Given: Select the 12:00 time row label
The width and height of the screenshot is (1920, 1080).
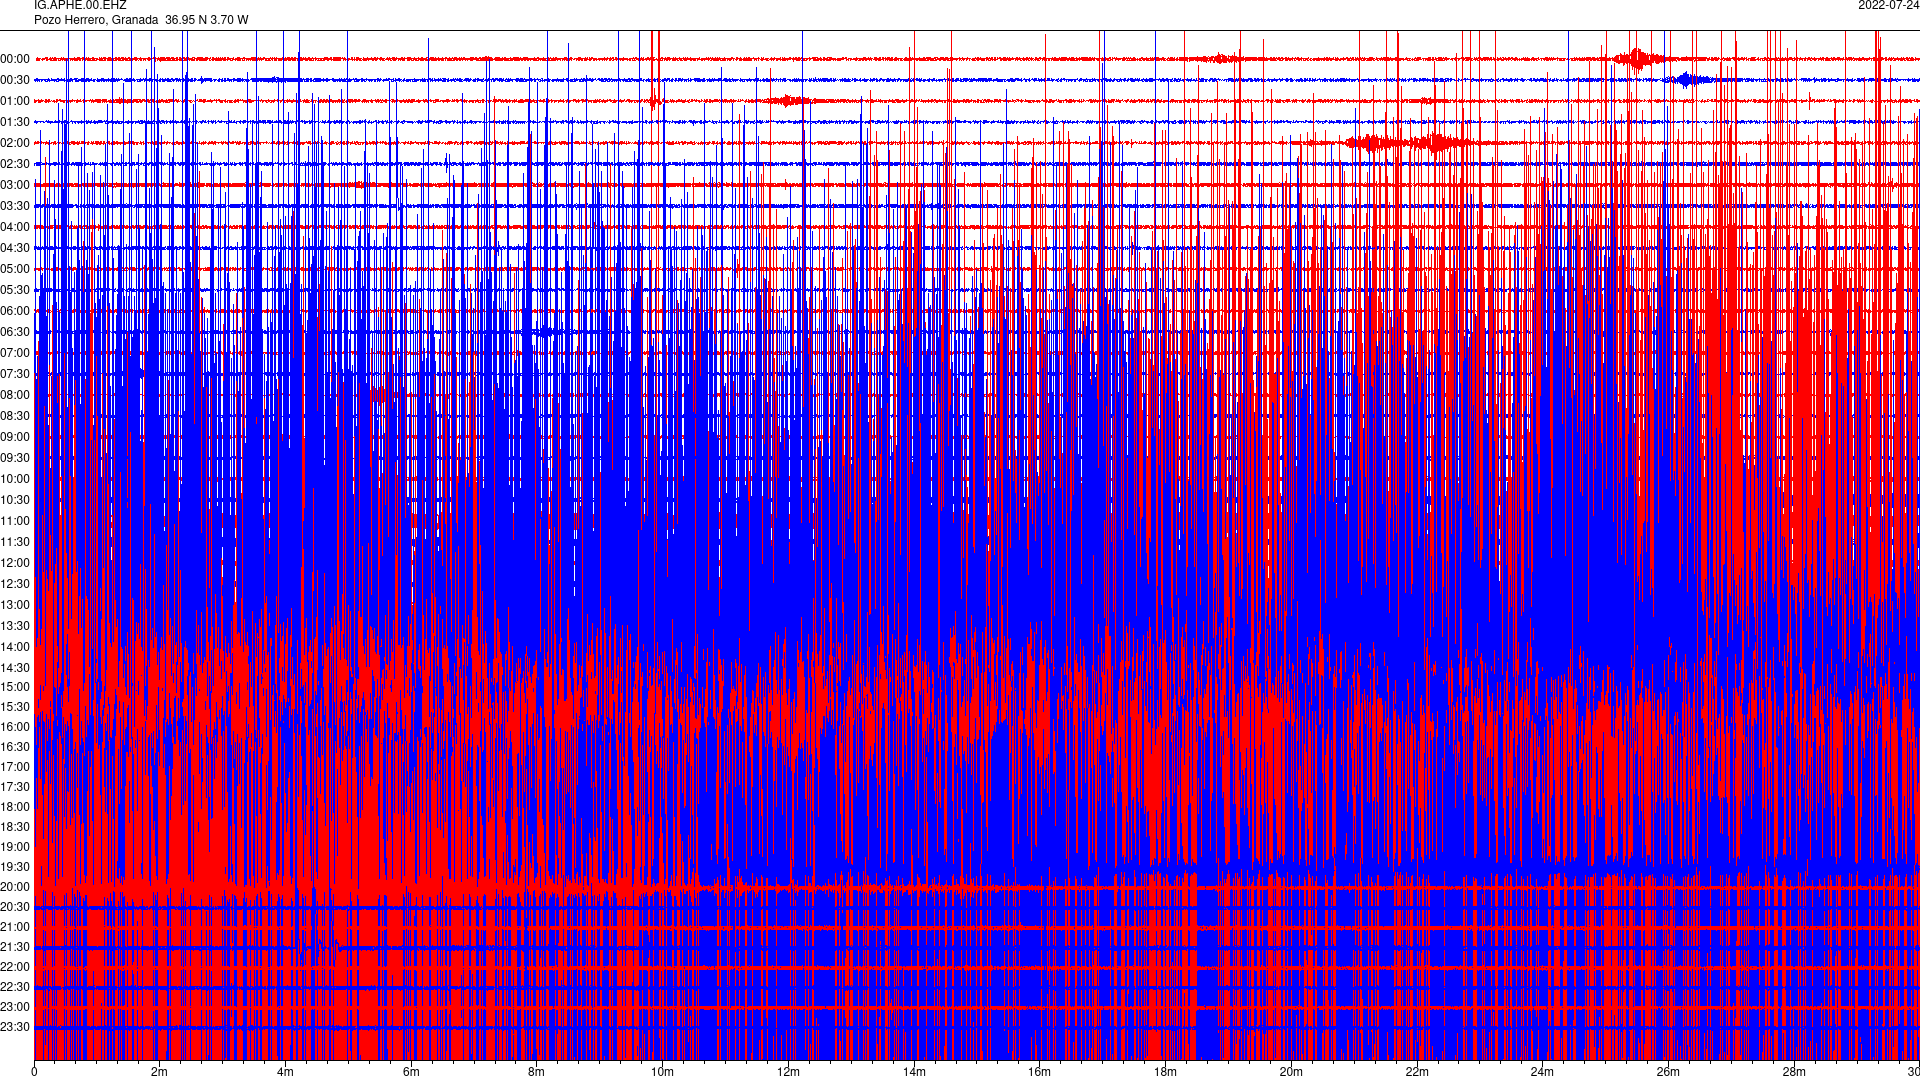Looking at the screenshot, I should (x=15, y=563).
